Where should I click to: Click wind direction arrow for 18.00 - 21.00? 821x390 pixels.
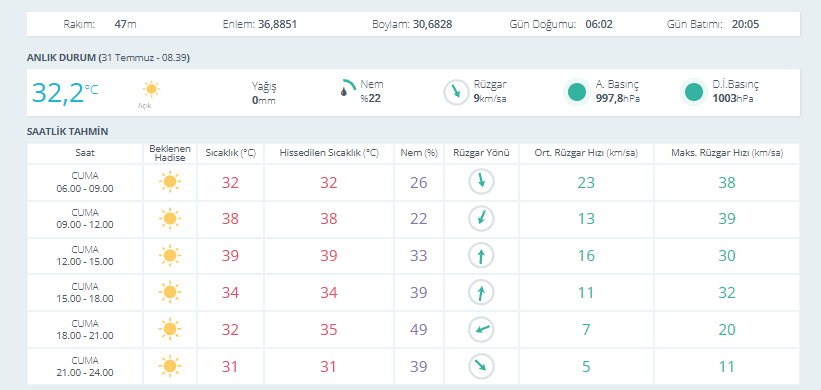(481, 329)
